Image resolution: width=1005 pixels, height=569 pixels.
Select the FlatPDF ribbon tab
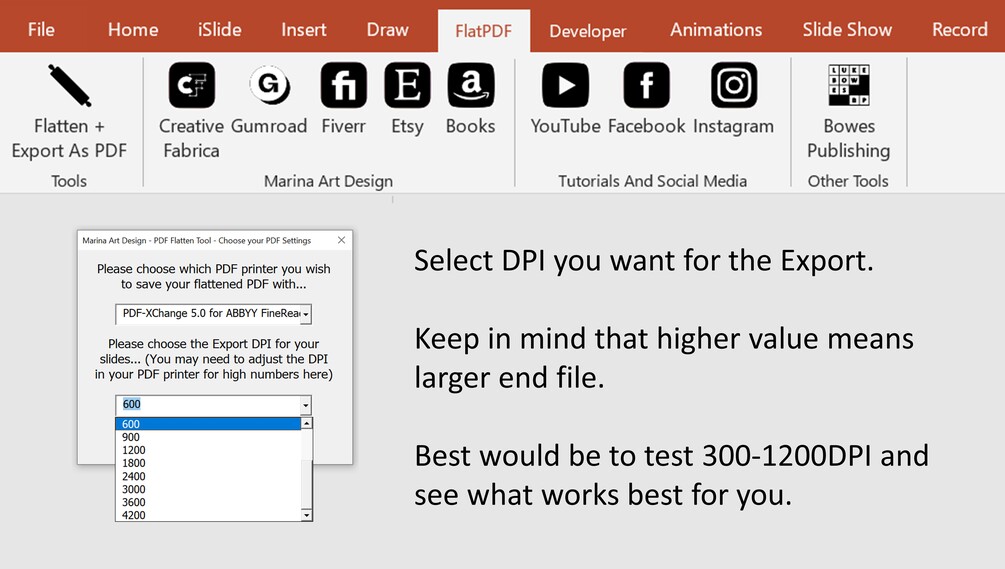tap(484, 31)
